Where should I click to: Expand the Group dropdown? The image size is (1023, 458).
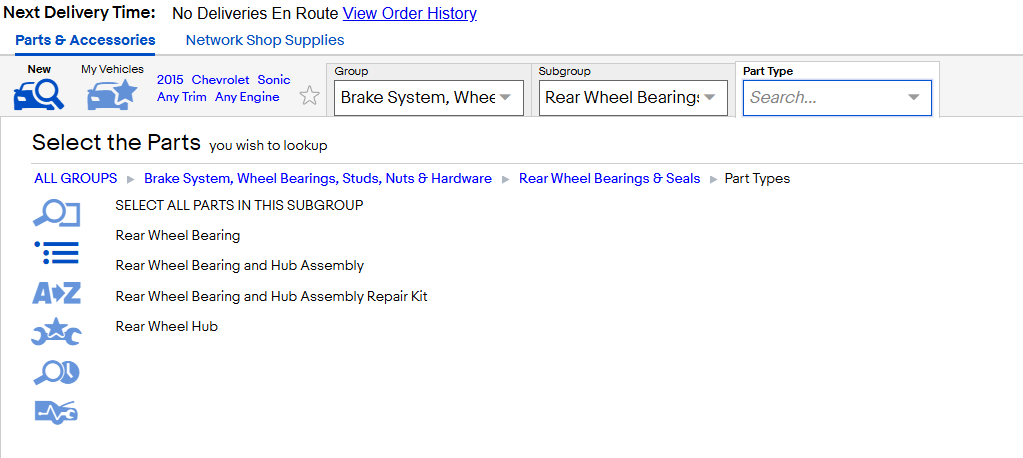click(429, 98)
